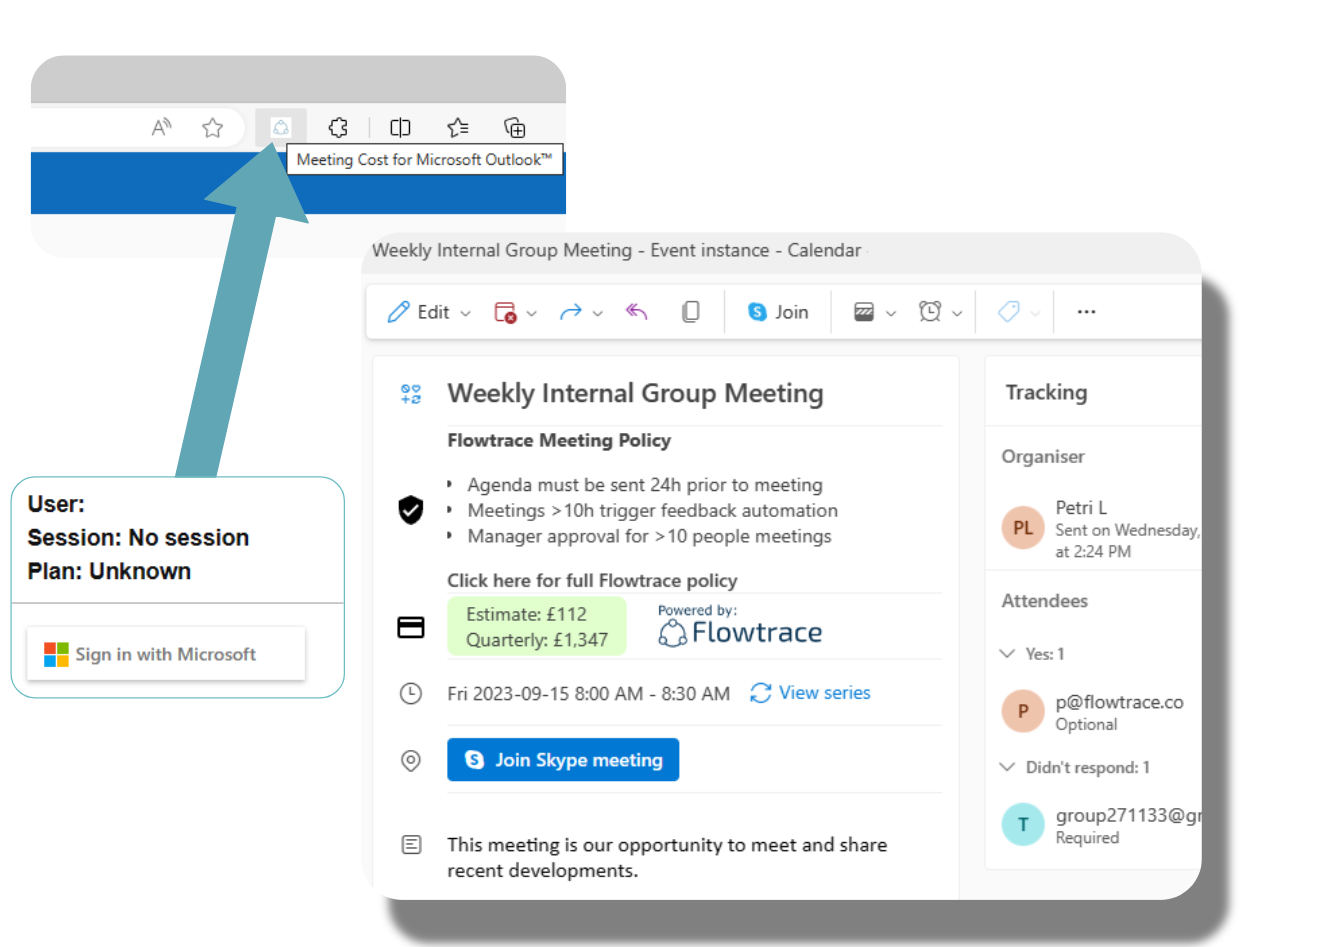
Task: Click the P avatar for p@flowtrace.co
Action: click(1023, 711)
